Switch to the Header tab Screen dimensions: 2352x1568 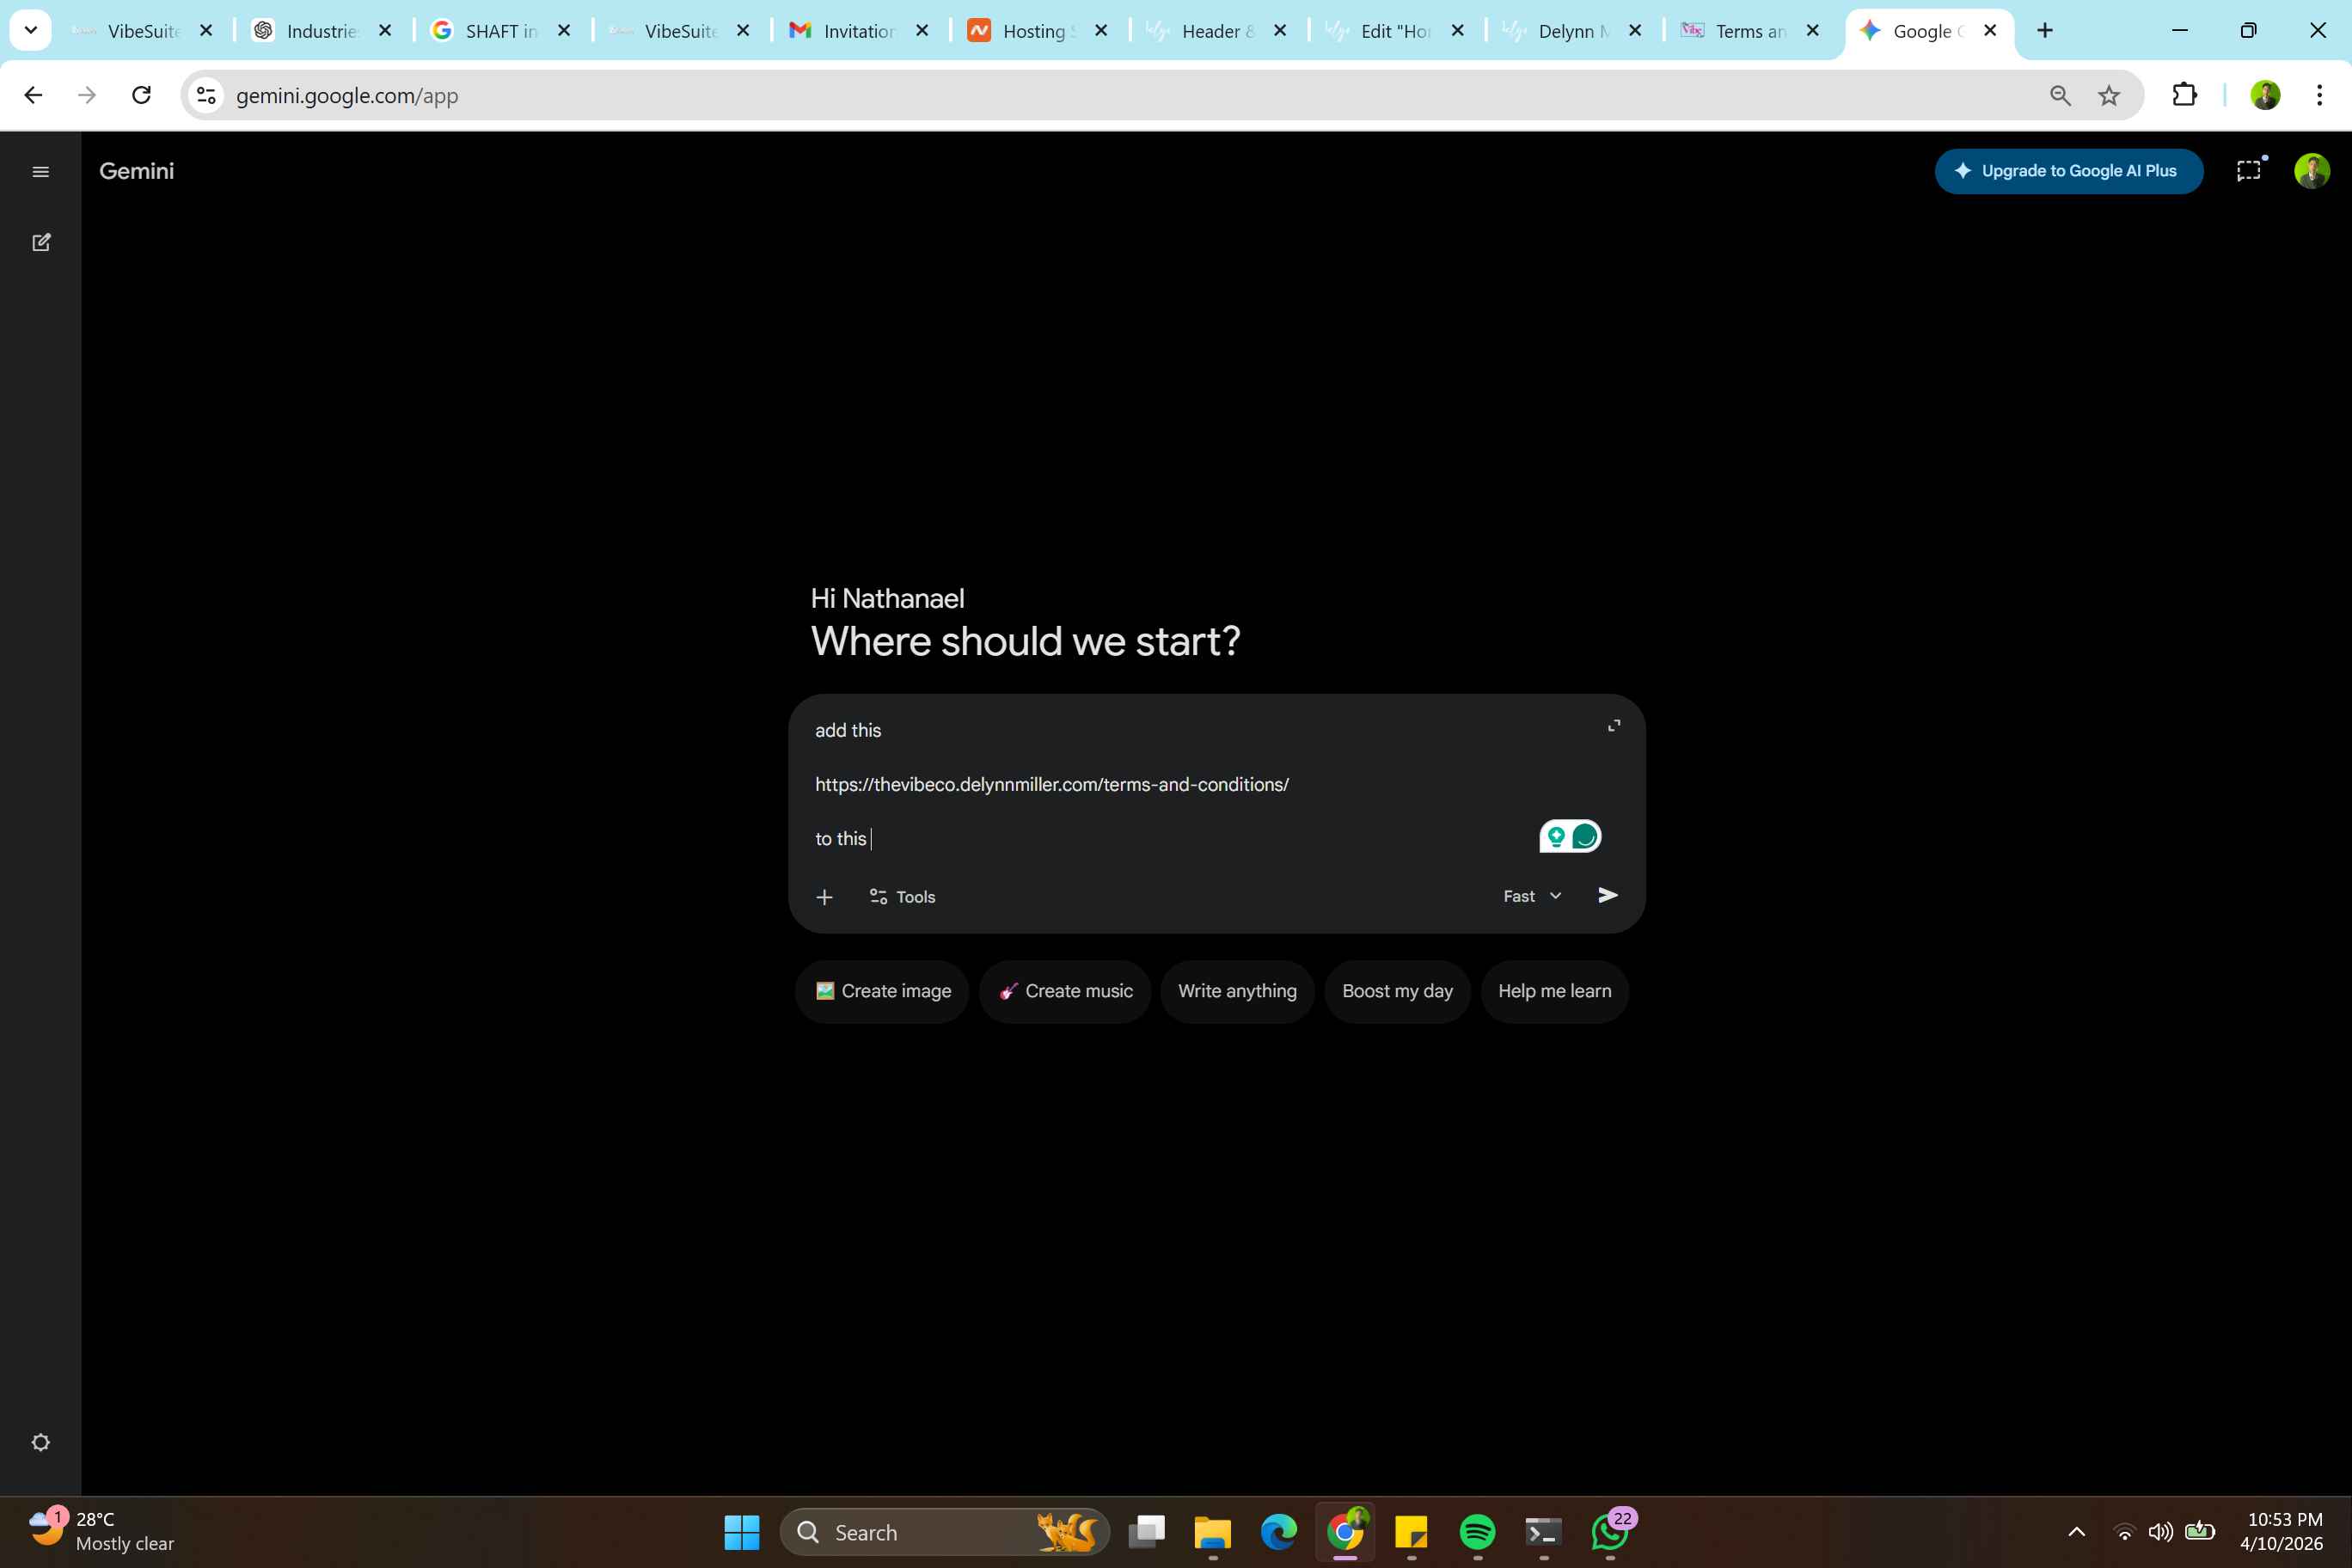pyautogui.click(x=1217, y=31)
